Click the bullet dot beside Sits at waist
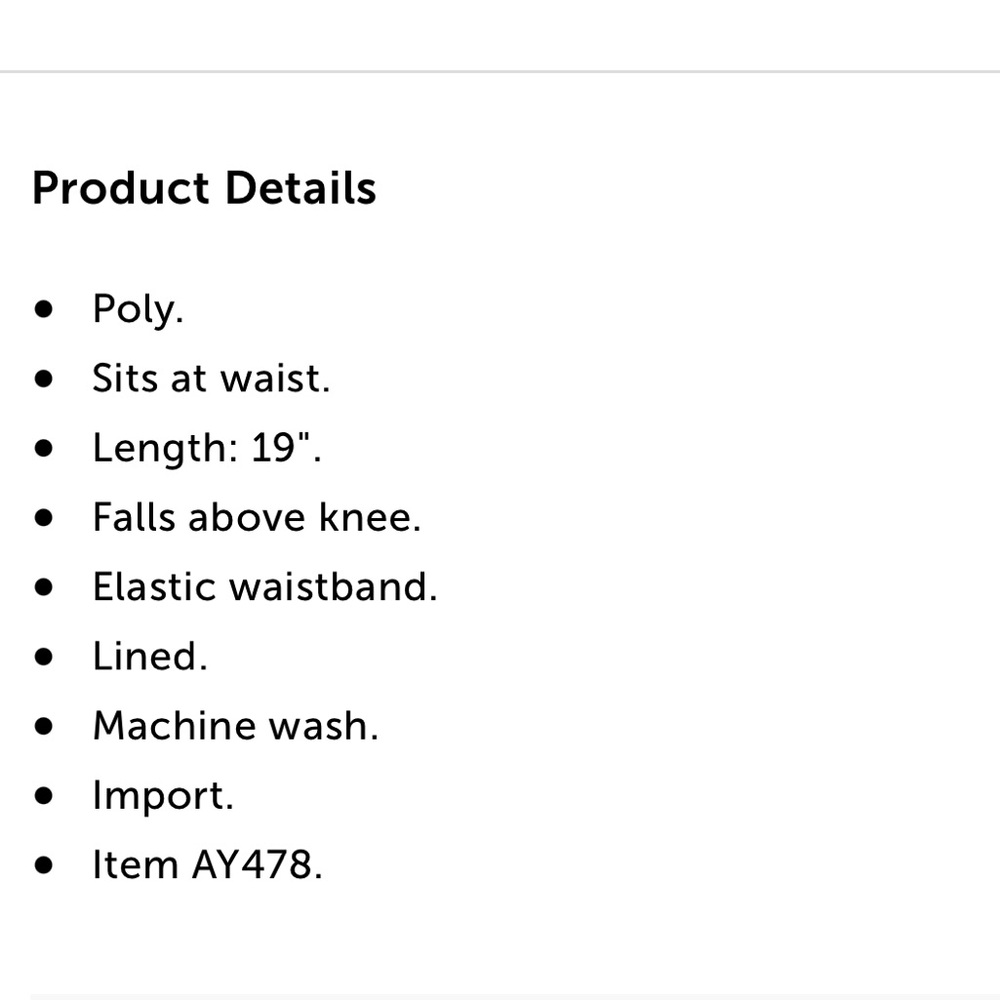The image size is (1000, 1000). 43,379
